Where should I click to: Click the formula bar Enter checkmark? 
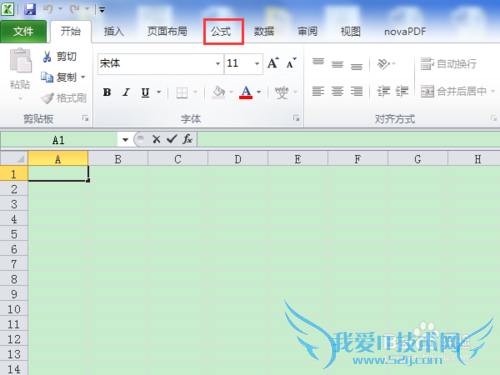coord(172,139)
